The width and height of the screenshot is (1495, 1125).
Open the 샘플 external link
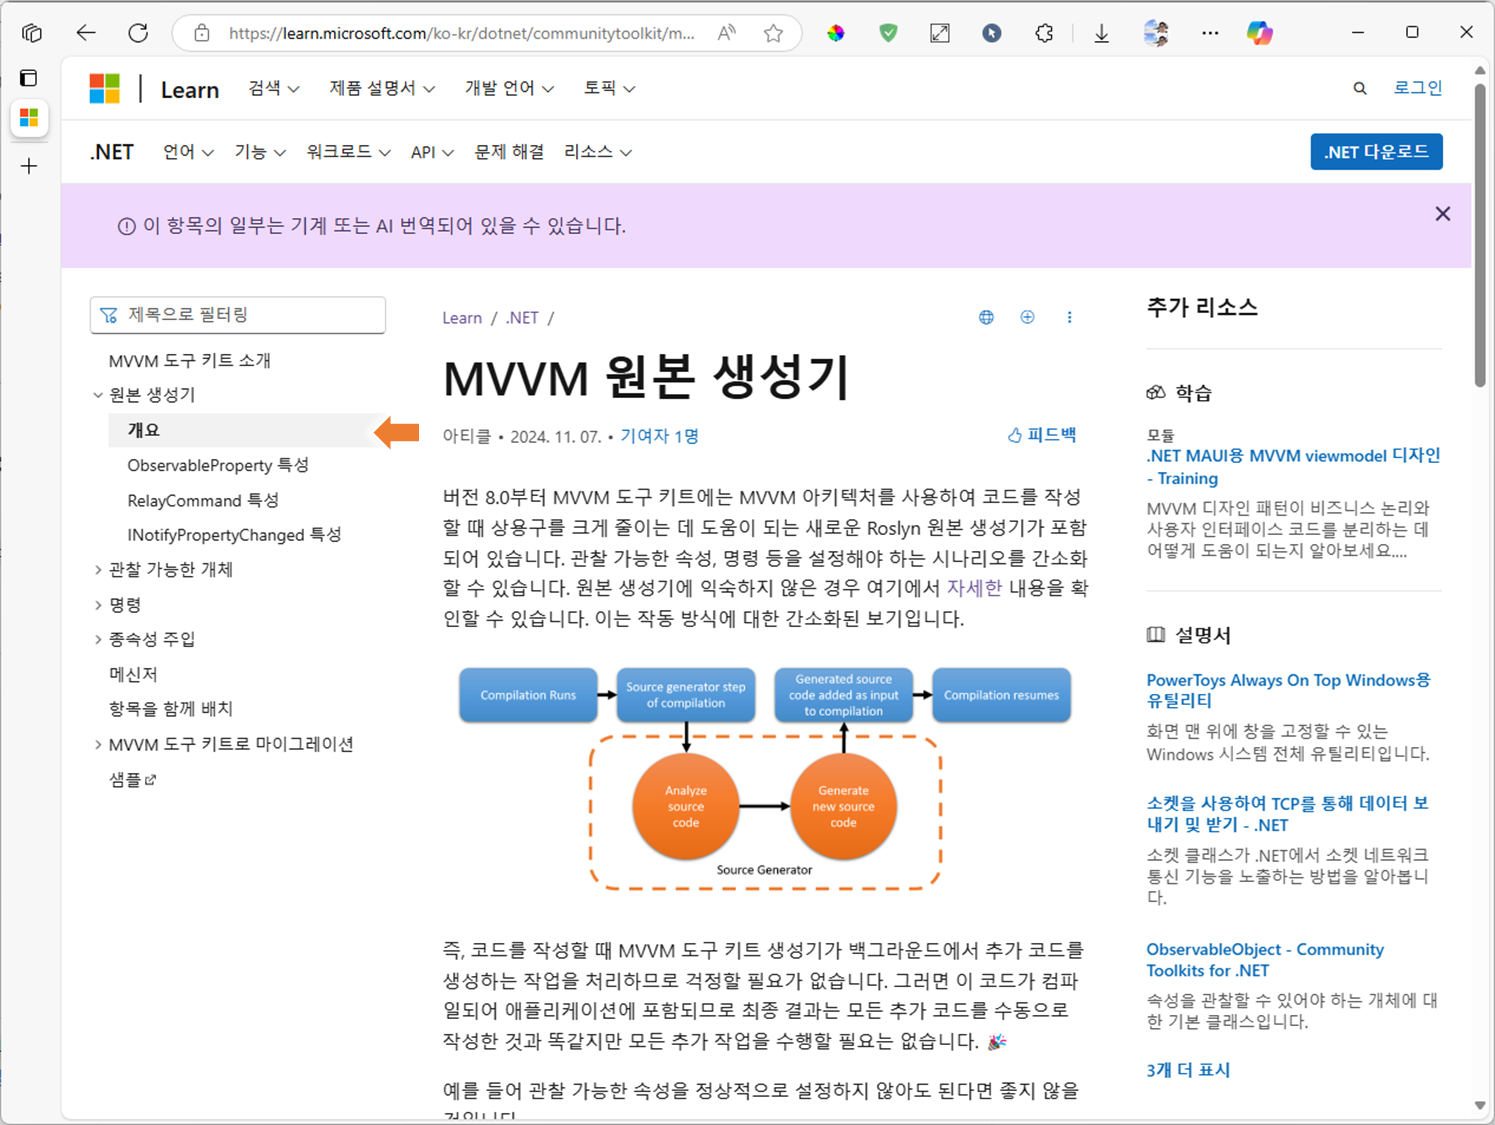(132, 779)
